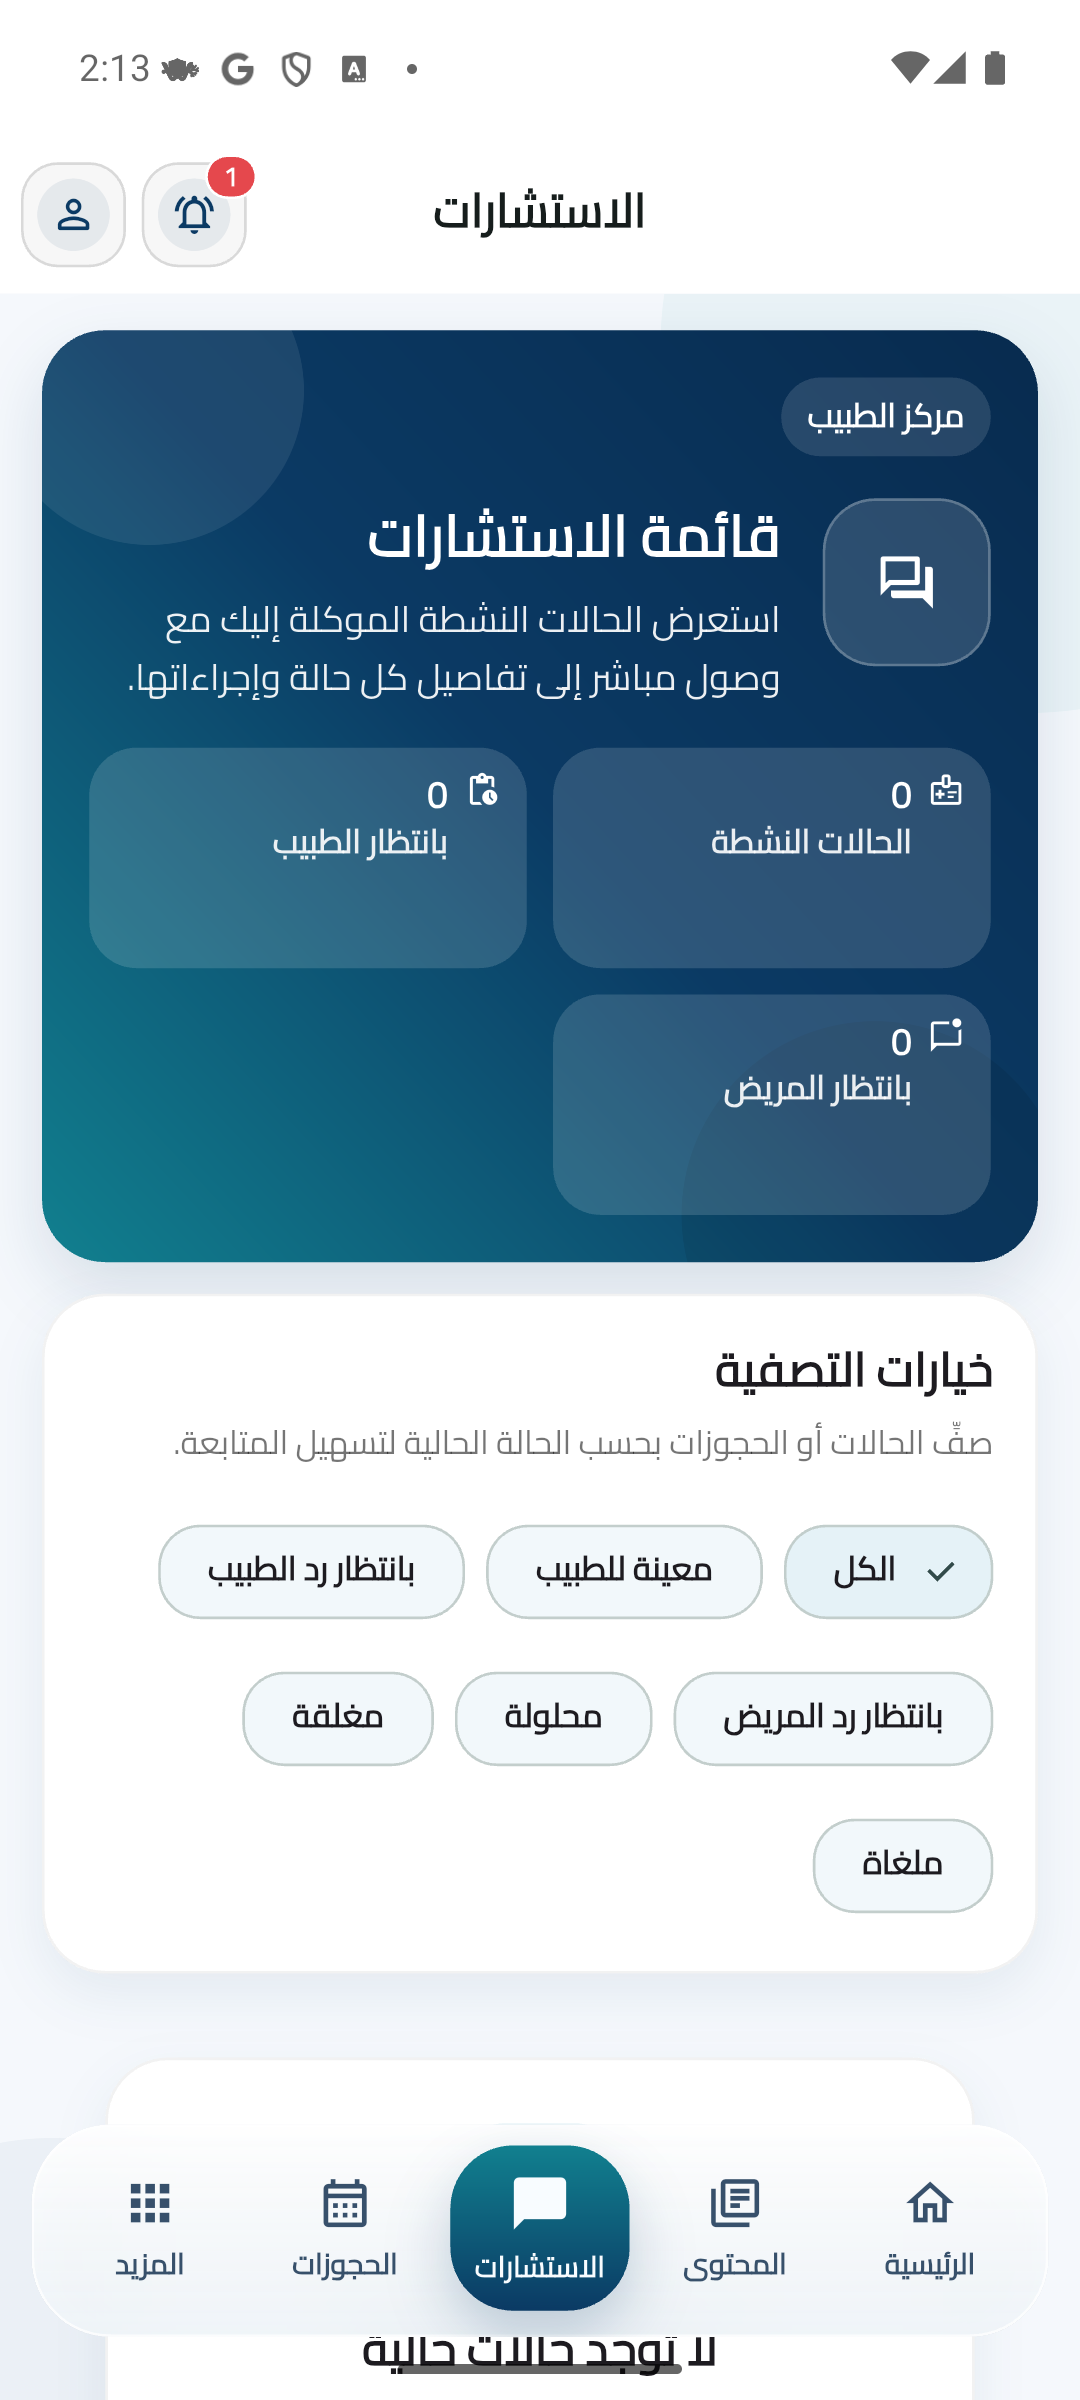
Task: Open the user profile icon
Action: coord(73,215)
